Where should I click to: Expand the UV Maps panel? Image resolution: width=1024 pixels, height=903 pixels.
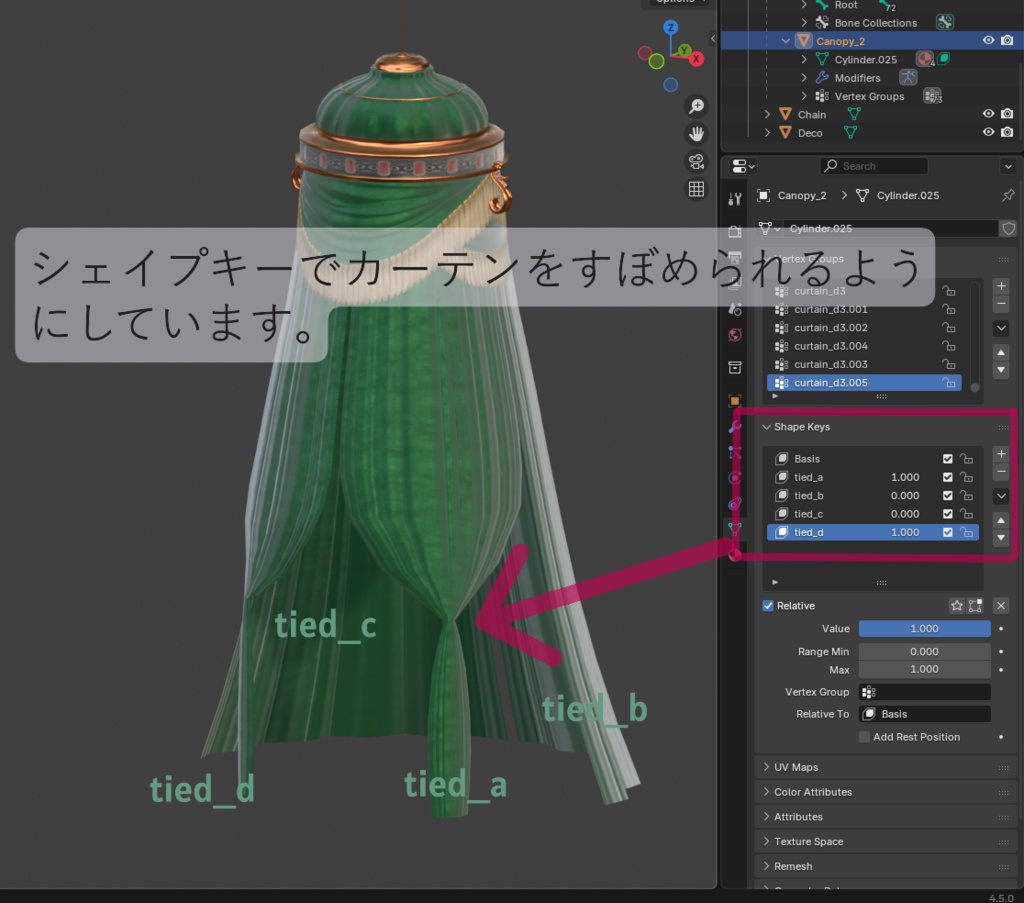pyautogui.click(x=767, y=767)
